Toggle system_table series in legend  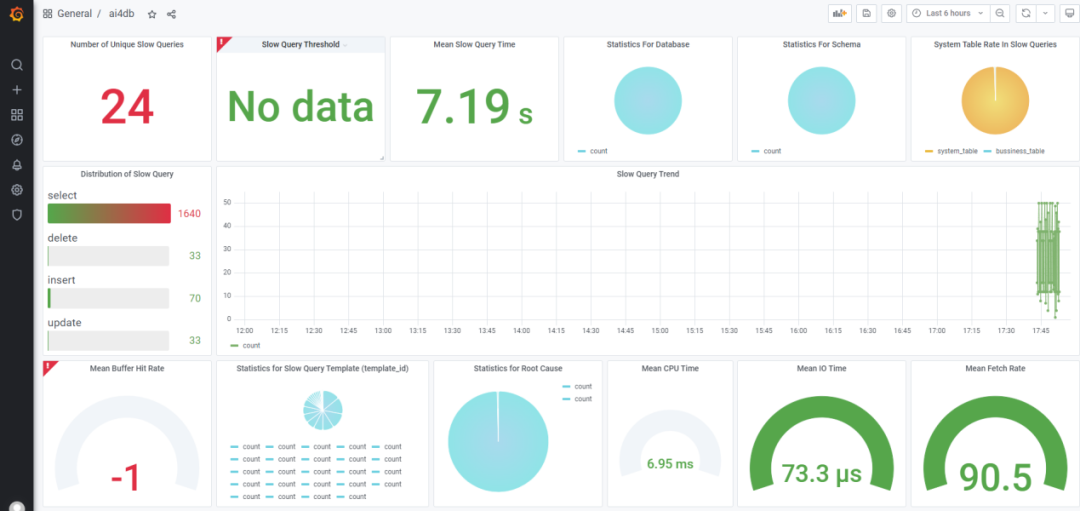(957, 151)
